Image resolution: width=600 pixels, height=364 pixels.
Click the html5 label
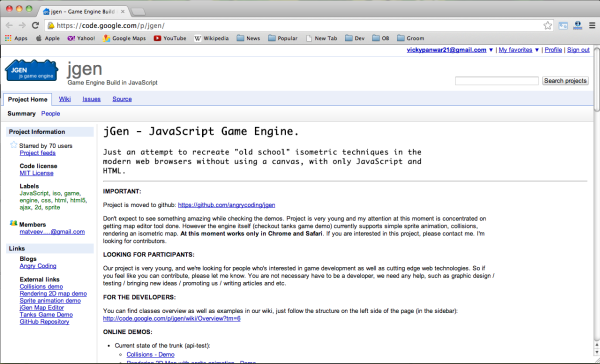point(78,200)
